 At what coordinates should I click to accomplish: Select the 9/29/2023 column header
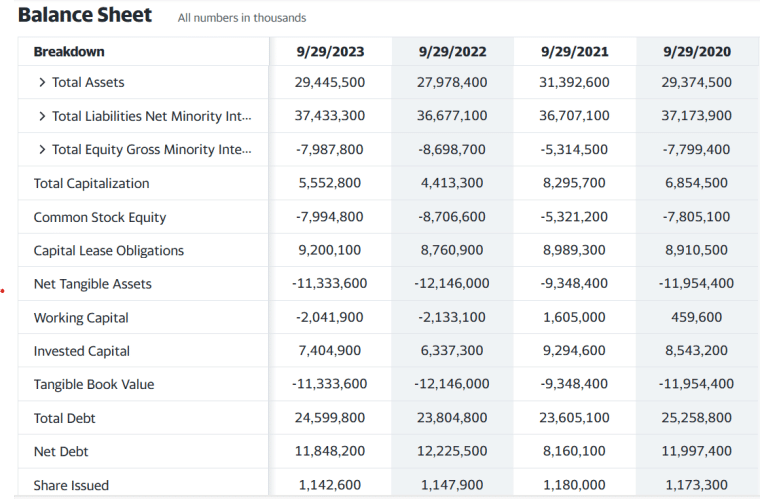330,52
